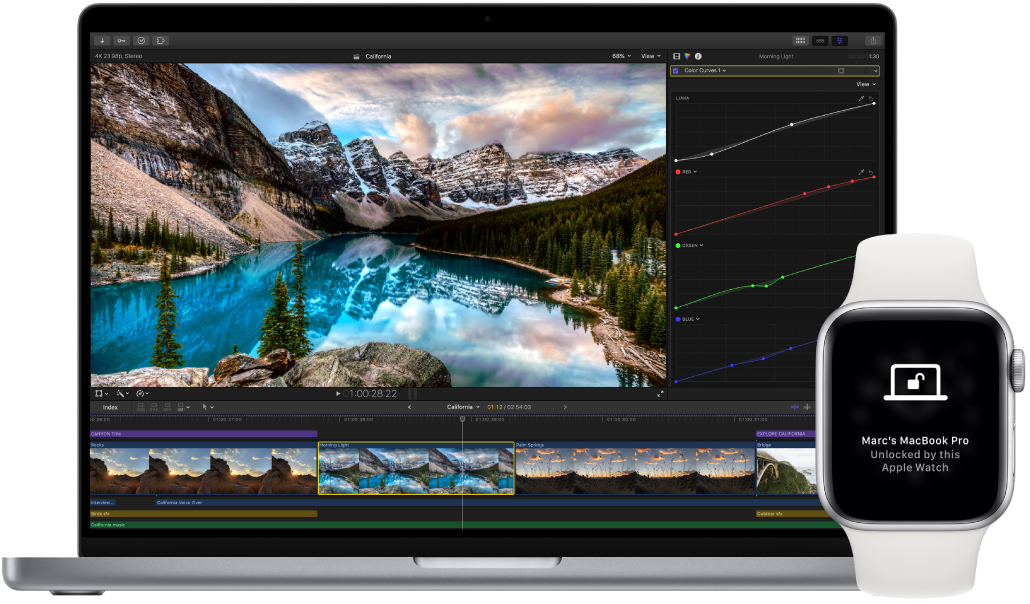Open the Video inspector filmstrip icon
Image resolution: width=1030 pixels, height=604 pixels.
click(x=676, y=56)
